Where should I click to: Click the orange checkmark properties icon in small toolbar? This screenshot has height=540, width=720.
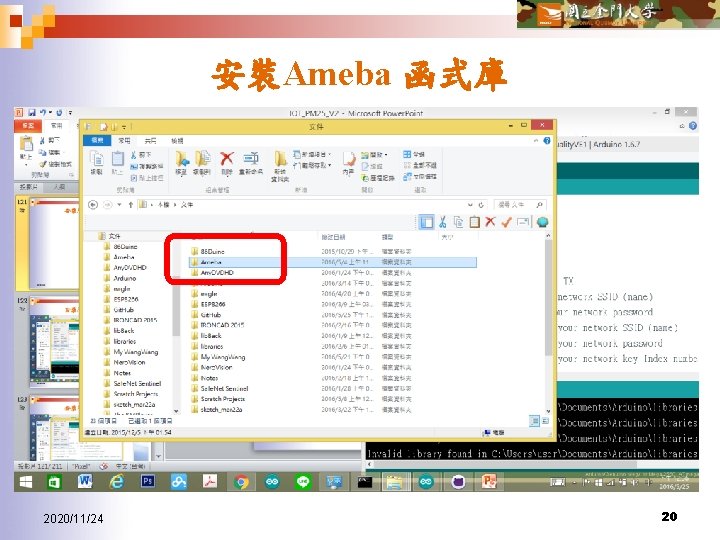coord(506,222)
